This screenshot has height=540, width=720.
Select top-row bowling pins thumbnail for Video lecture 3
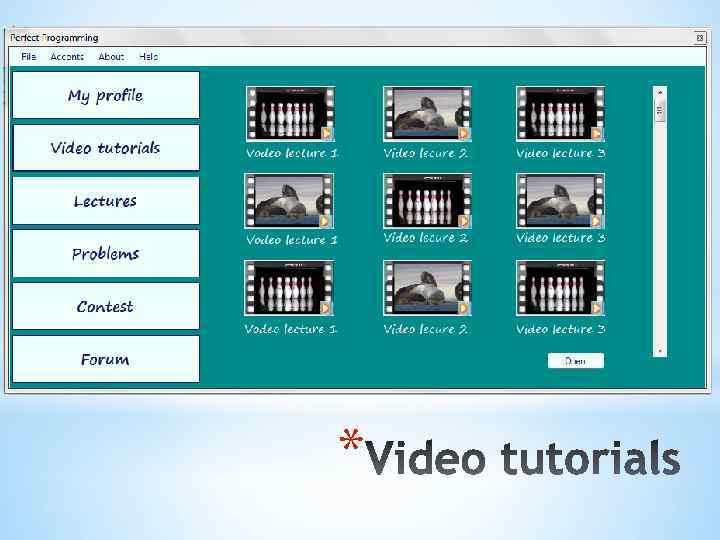point(560,113)
